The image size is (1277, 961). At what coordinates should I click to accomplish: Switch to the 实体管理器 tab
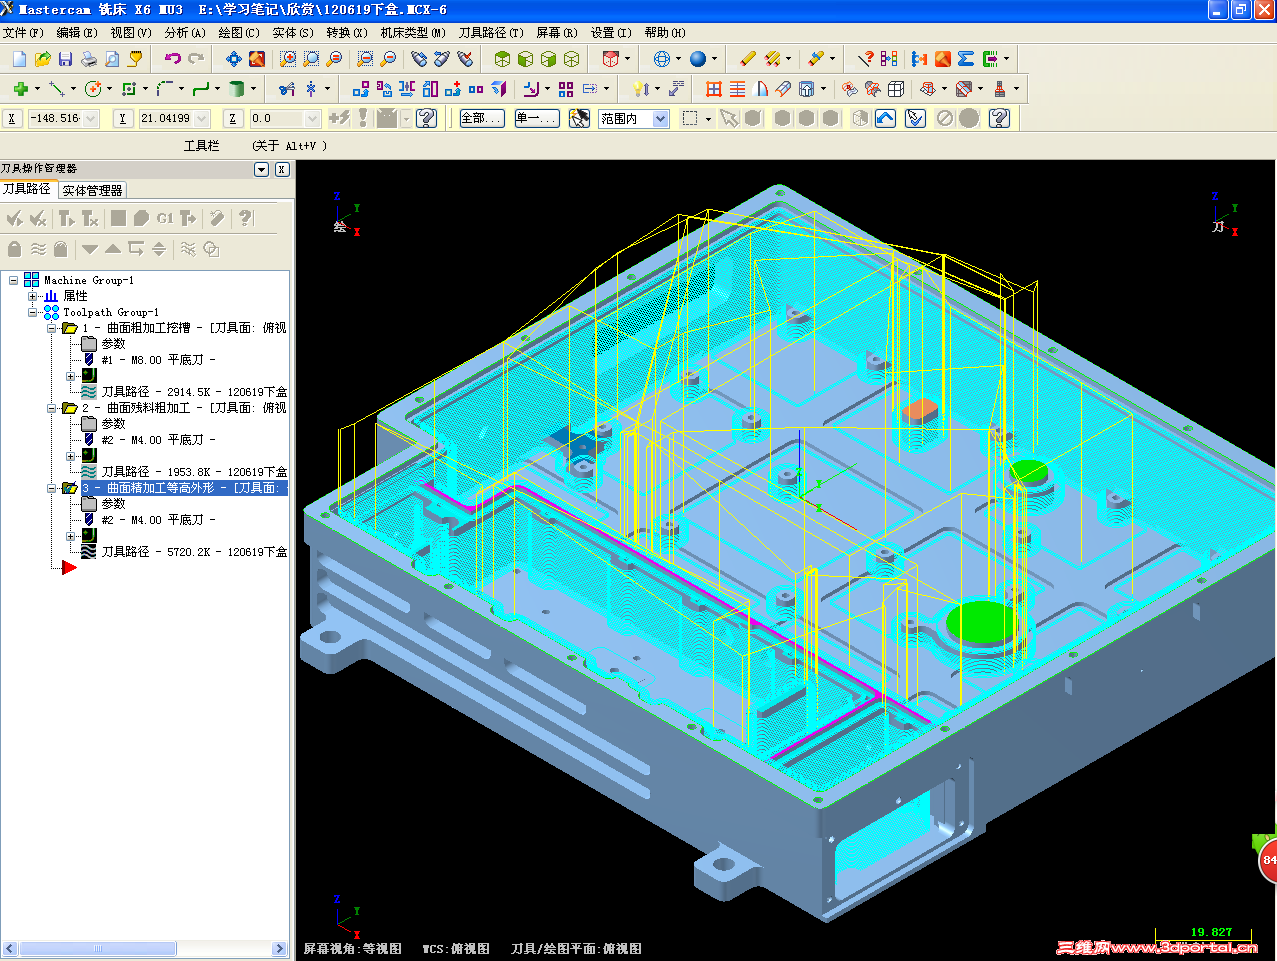[92, 190]
